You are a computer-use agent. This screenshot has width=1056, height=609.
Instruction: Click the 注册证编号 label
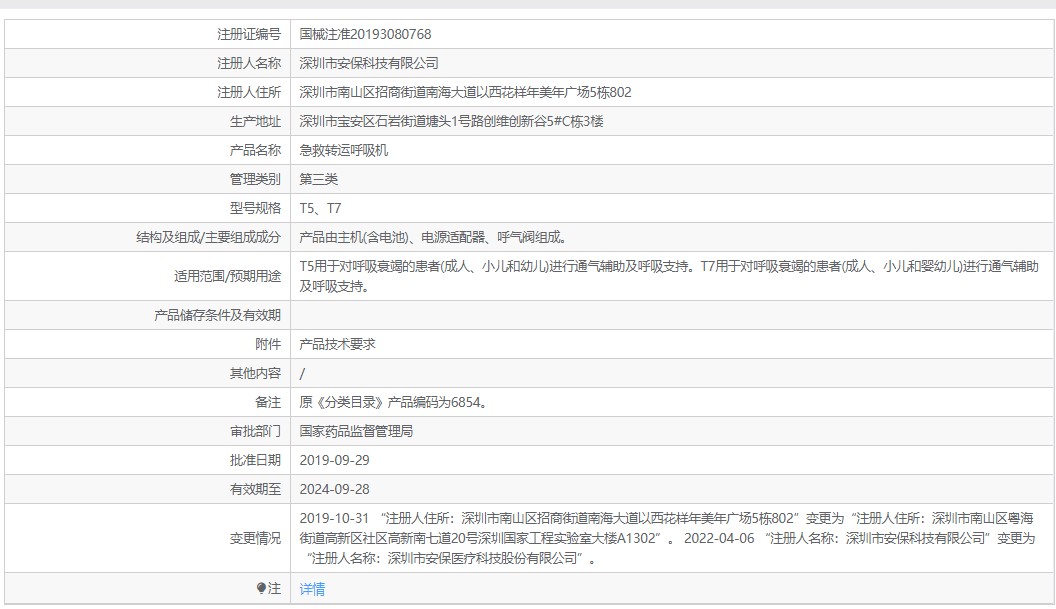pyautogui.click(x=249, y=34)
